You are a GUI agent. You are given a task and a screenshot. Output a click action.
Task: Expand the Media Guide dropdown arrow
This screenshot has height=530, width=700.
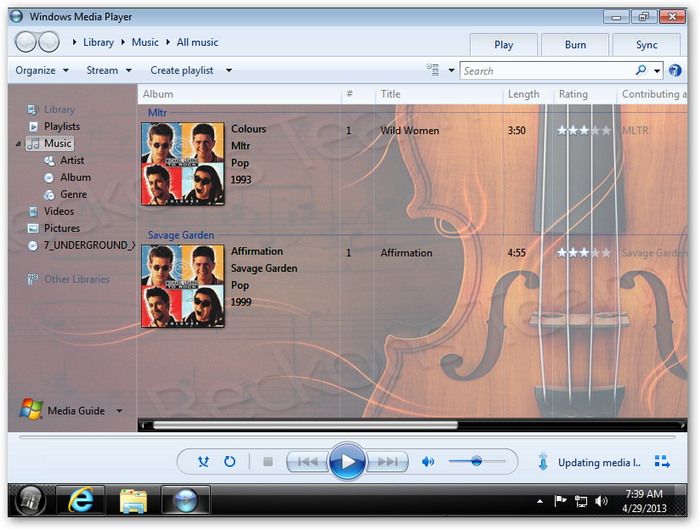click(119, 411)
